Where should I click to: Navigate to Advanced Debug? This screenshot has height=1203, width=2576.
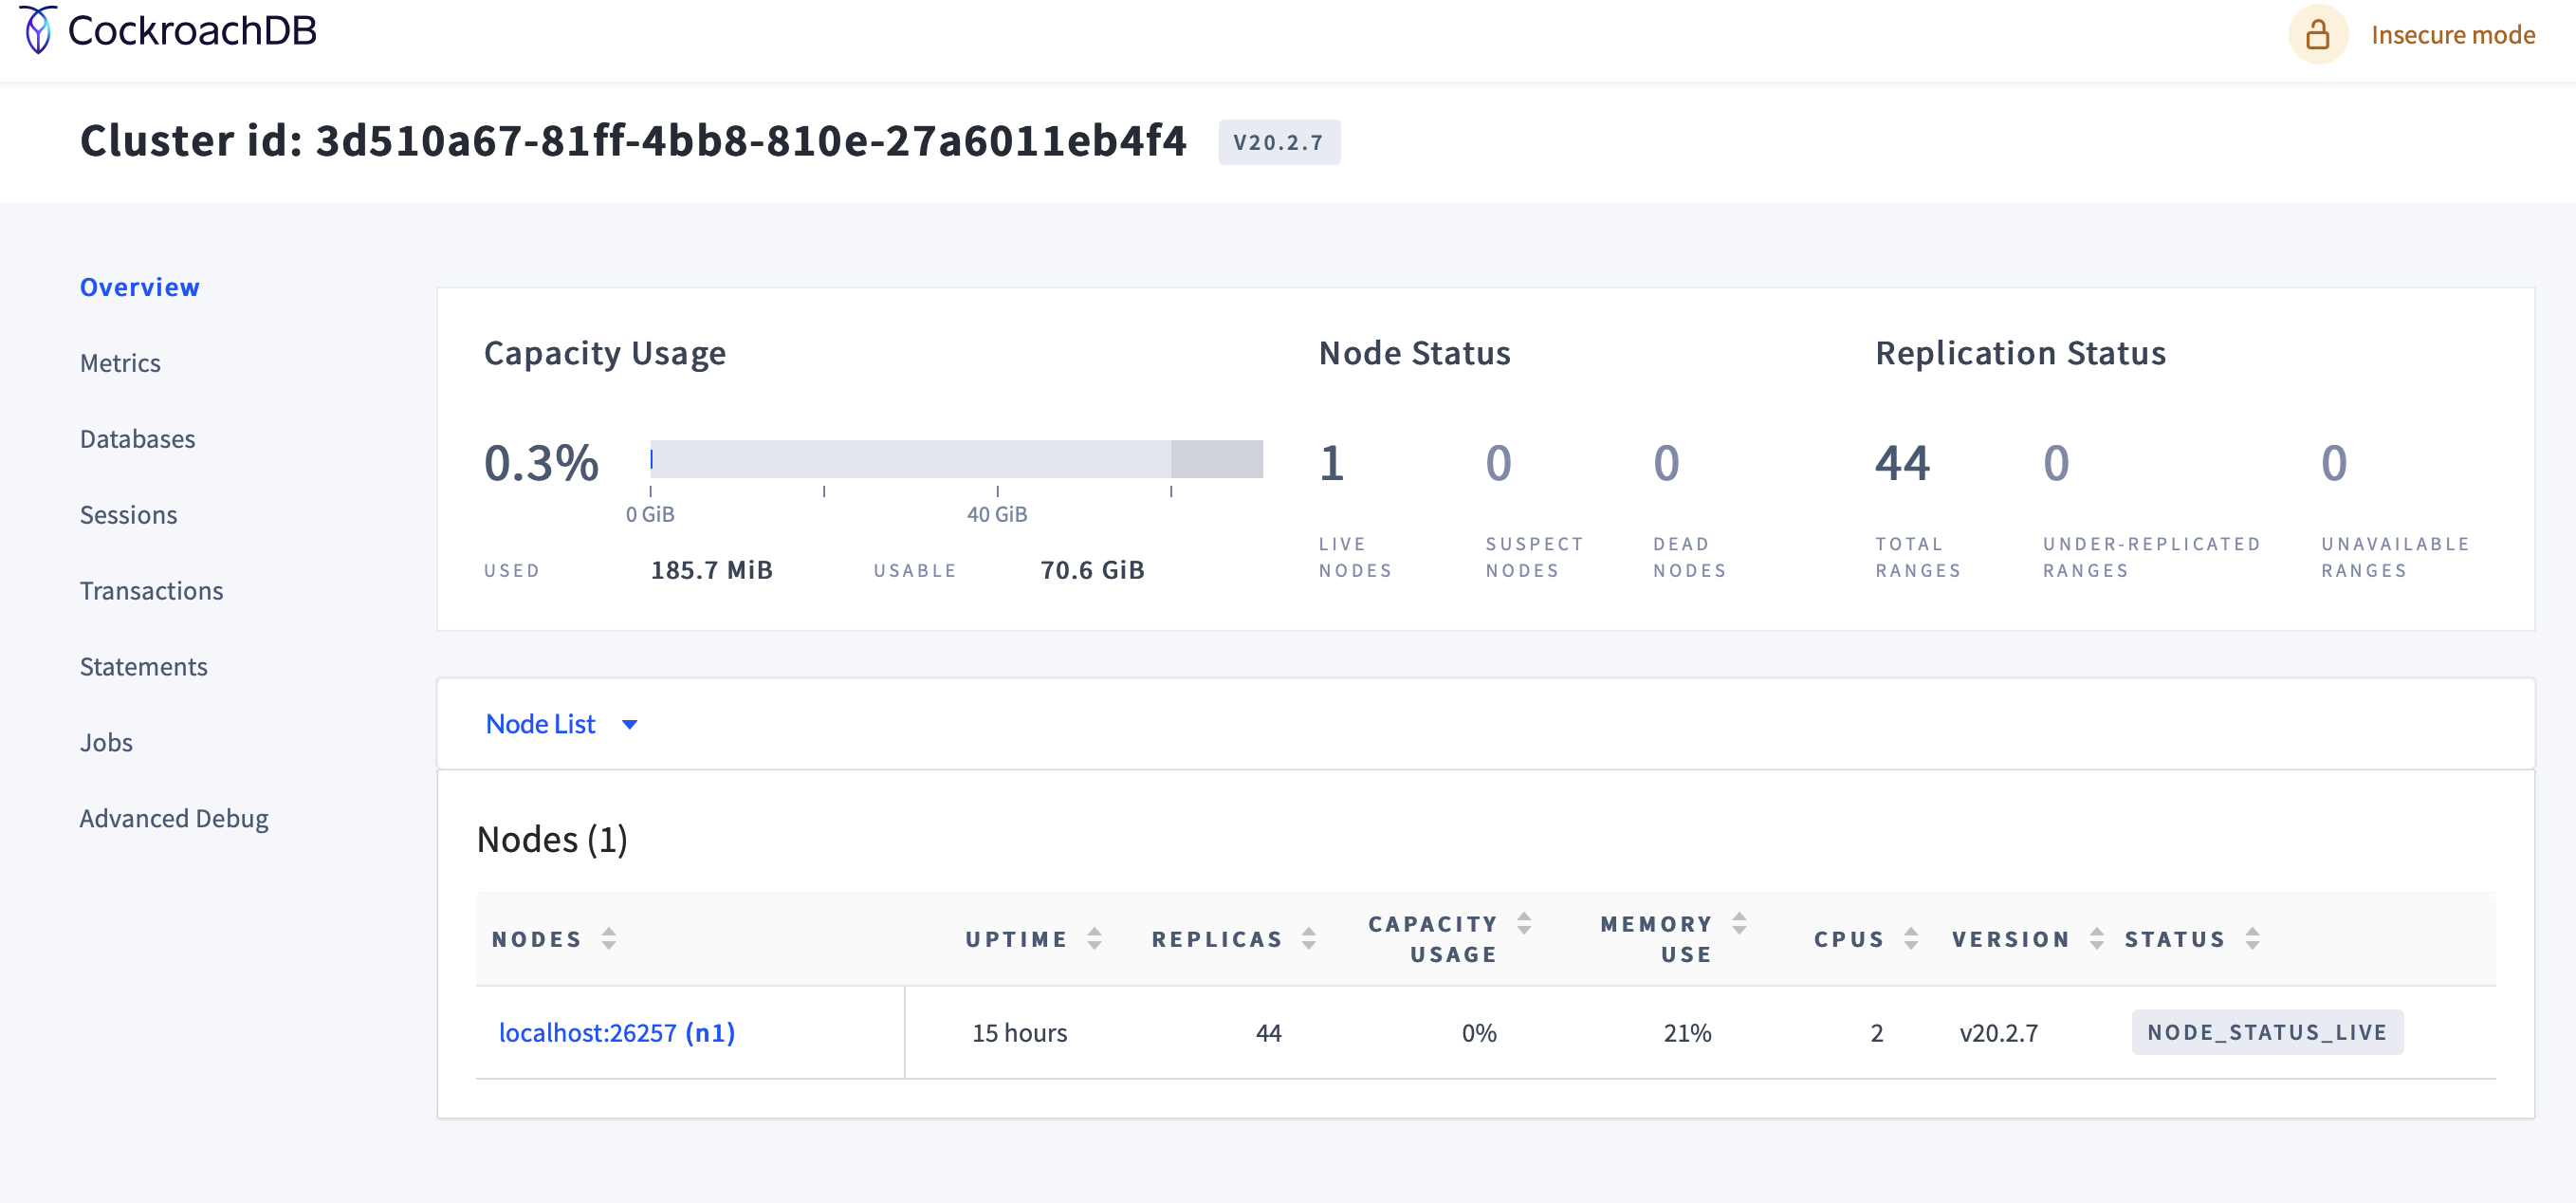tap(174, 819)
